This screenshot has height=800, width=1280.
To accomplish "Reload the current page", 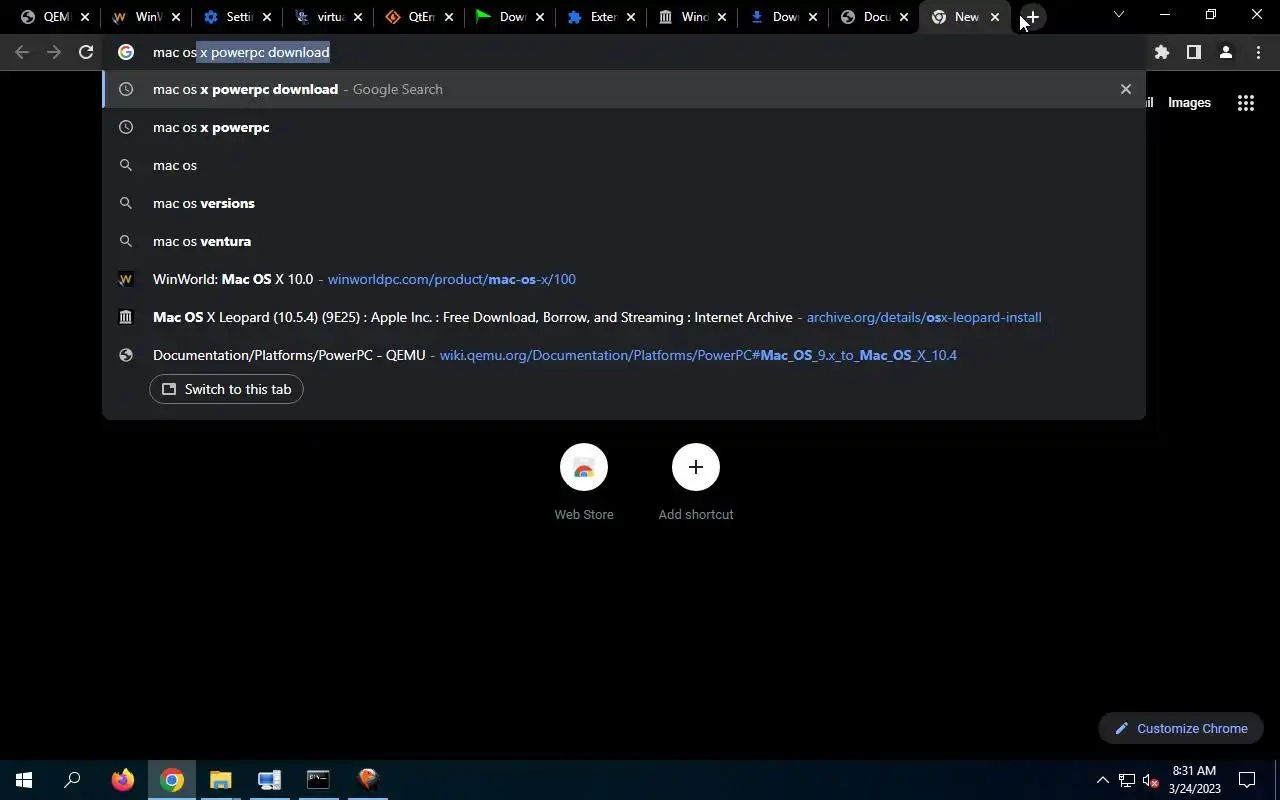I will [86, 52].
